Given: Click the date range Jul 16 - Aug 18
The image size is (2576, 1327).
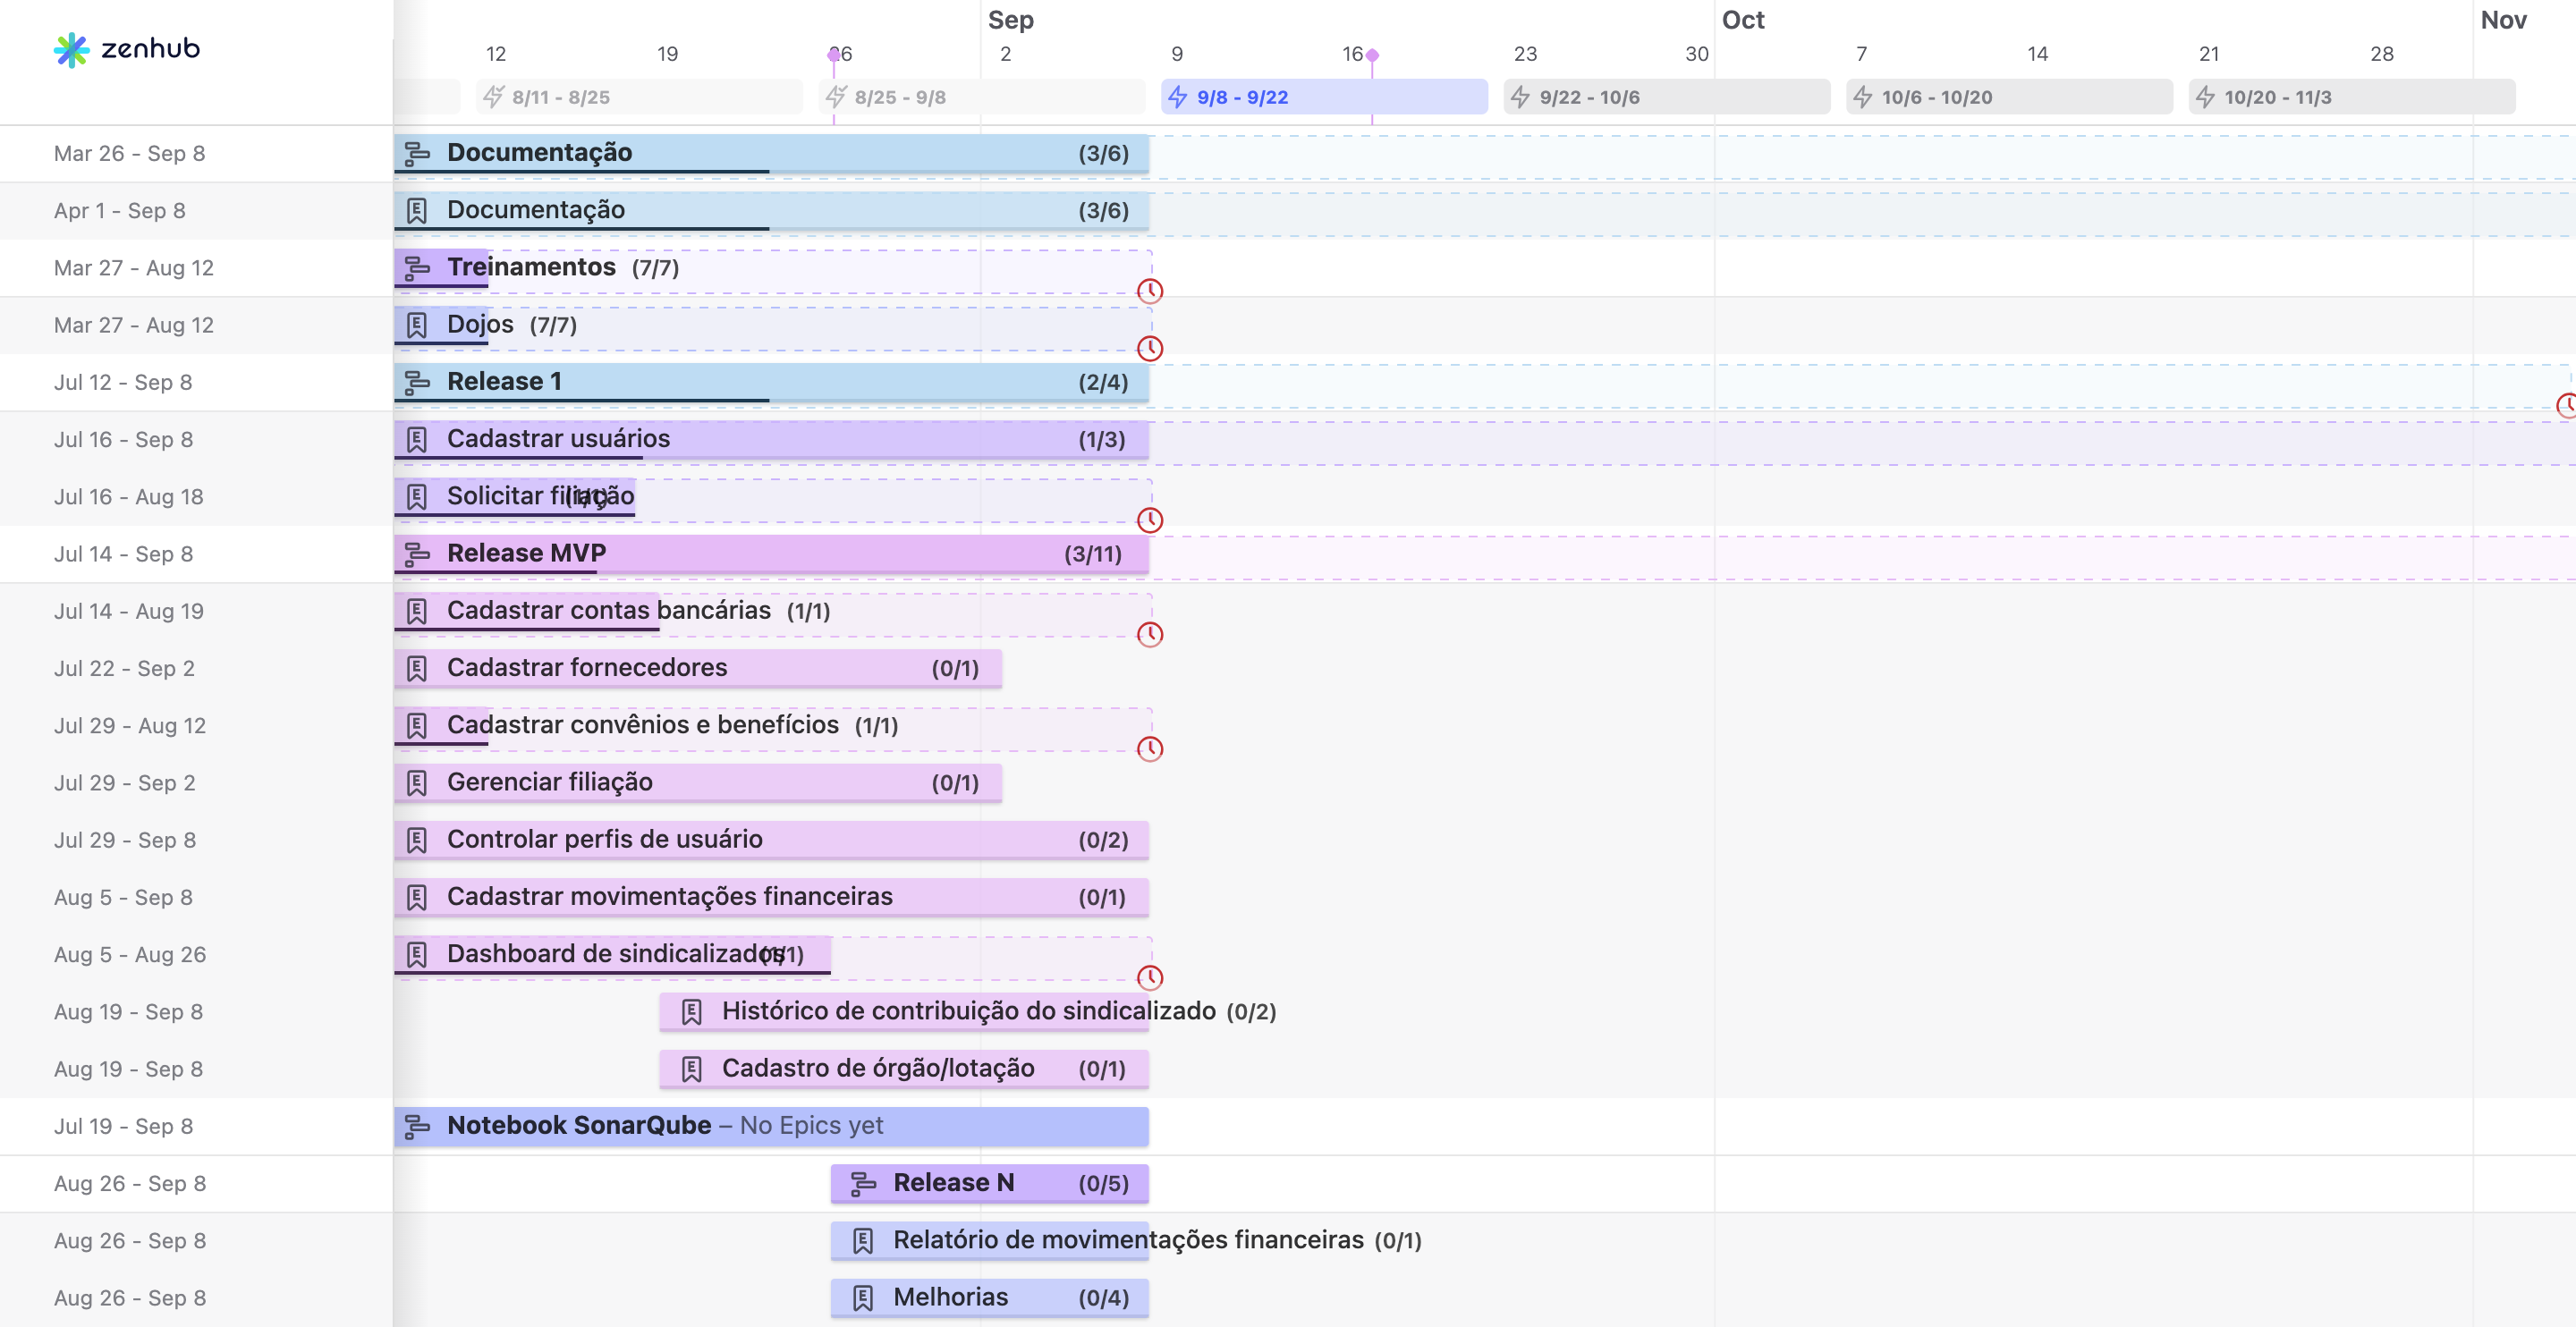Looking at the screenshot, I should pos(129,497).
